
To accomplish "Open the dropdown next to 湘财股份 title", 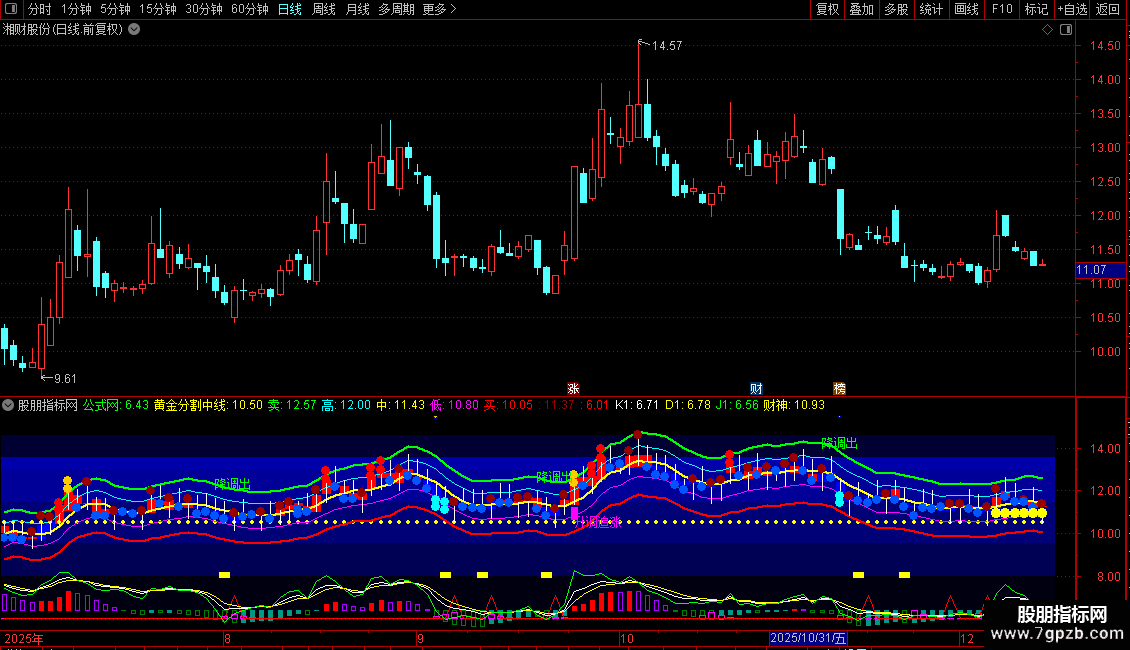I will (x=134, y=30).
